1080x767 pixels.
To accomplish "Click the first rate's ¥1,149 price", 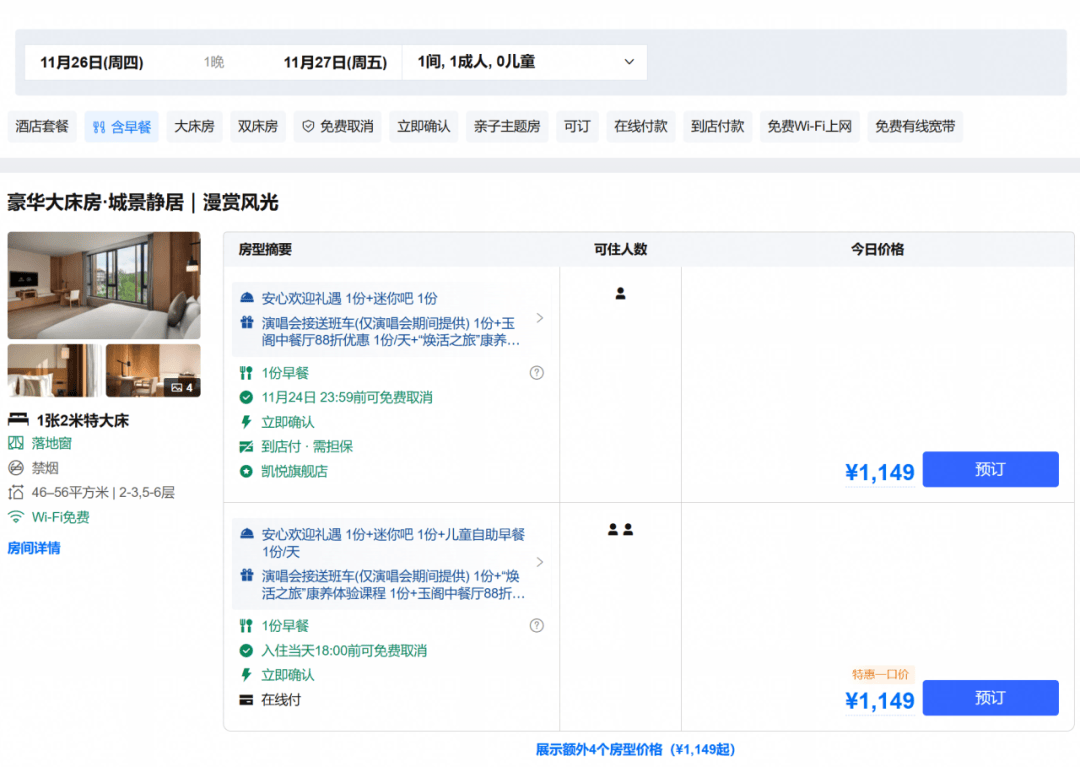I will point(880,472).
